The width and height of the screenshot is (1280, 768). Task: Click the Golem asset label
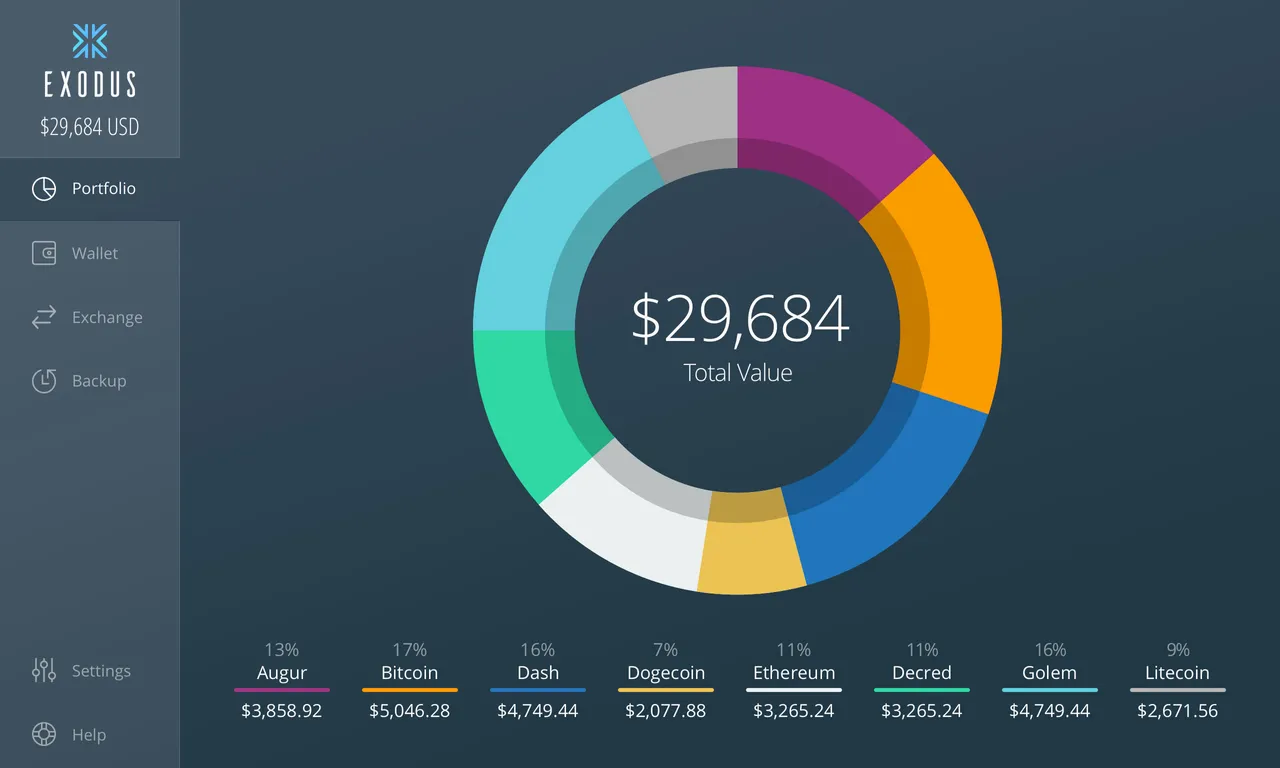click(1050, 673)
